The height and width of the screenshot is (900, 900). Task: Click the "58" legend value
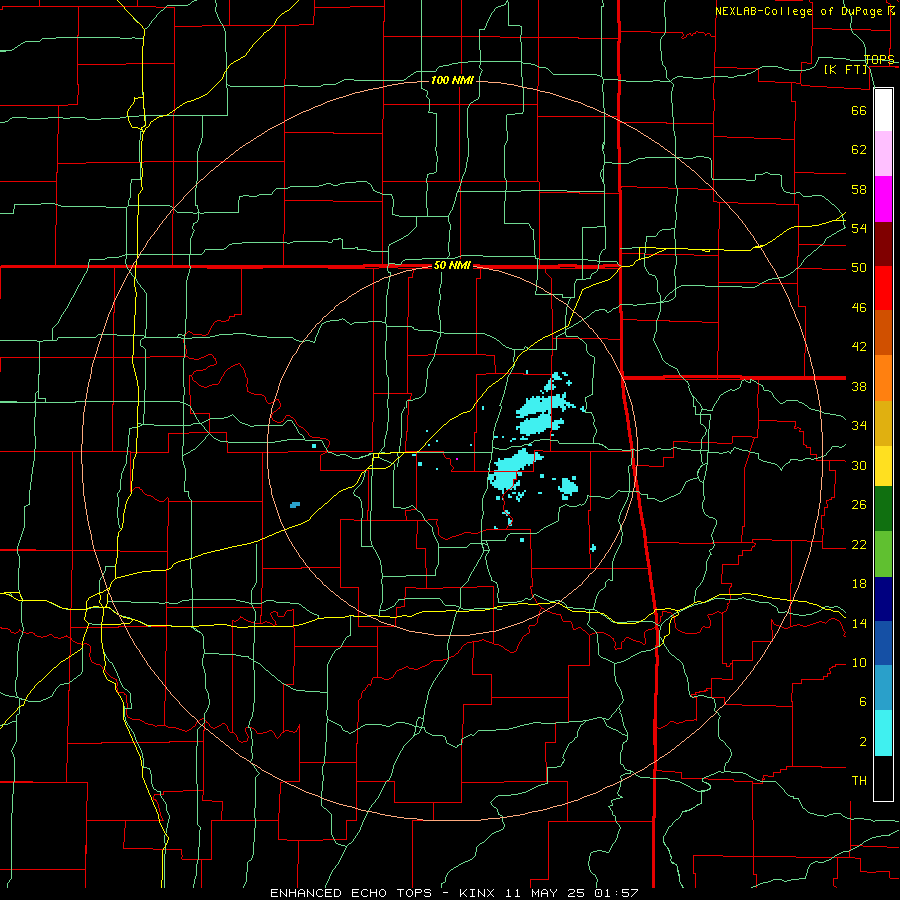(x=859, y=189)
